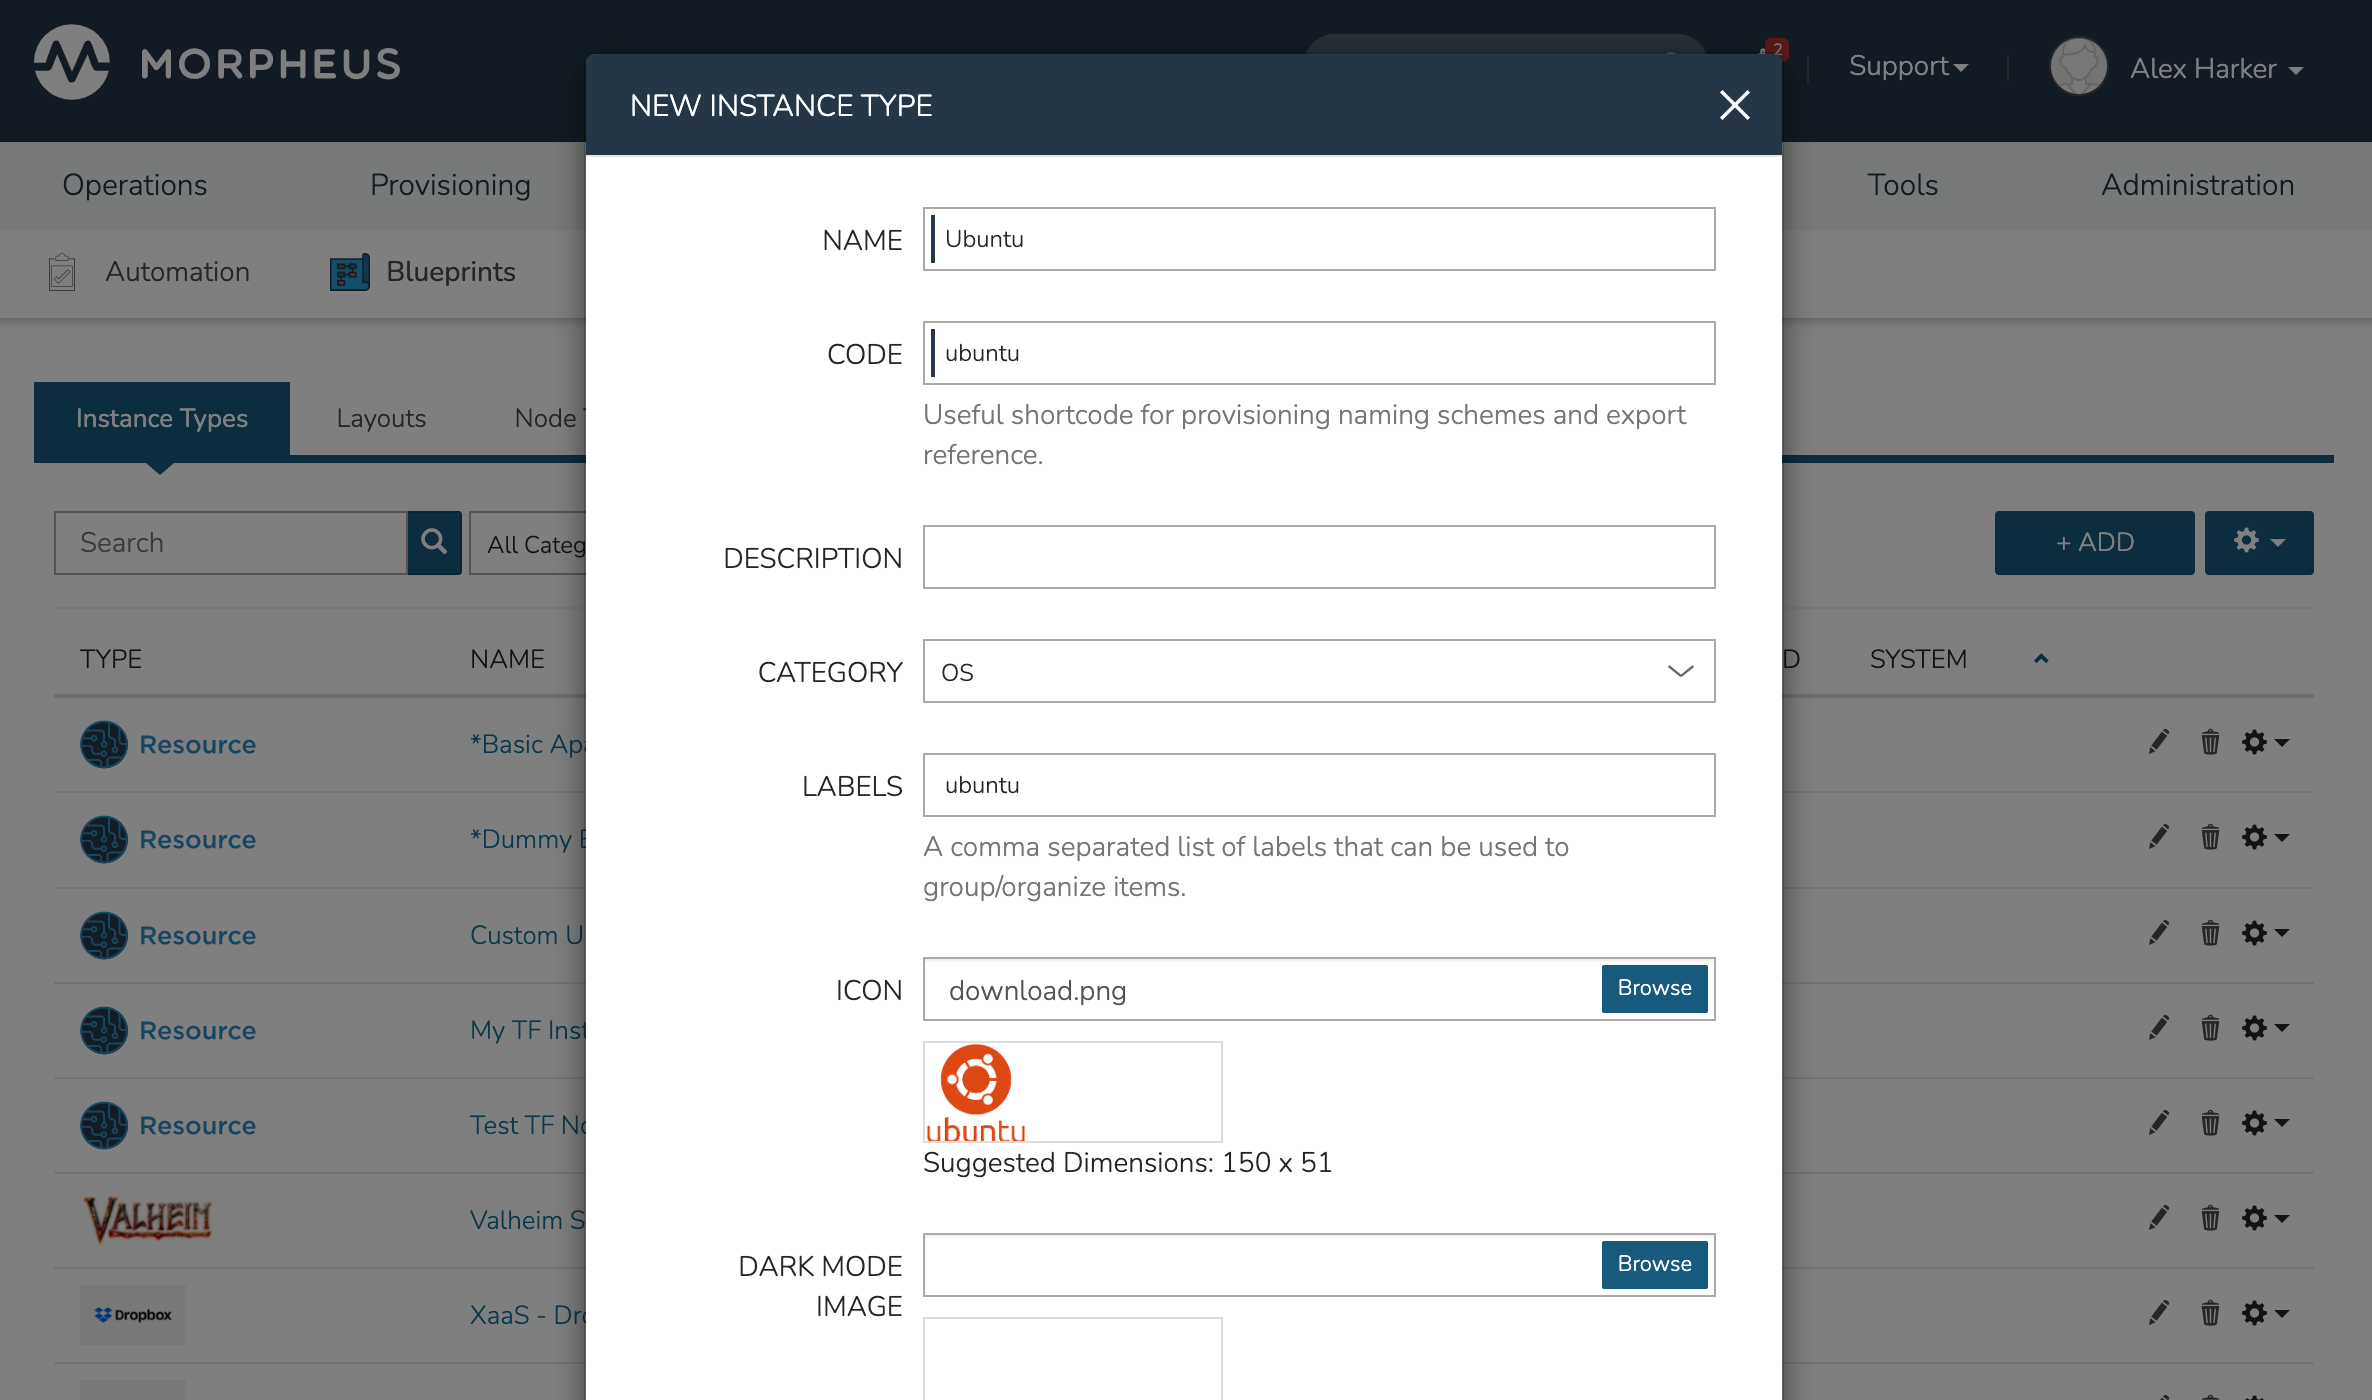Sort by the System column arrow
The image size is (2372, 1400).
tap(2041, 659)
